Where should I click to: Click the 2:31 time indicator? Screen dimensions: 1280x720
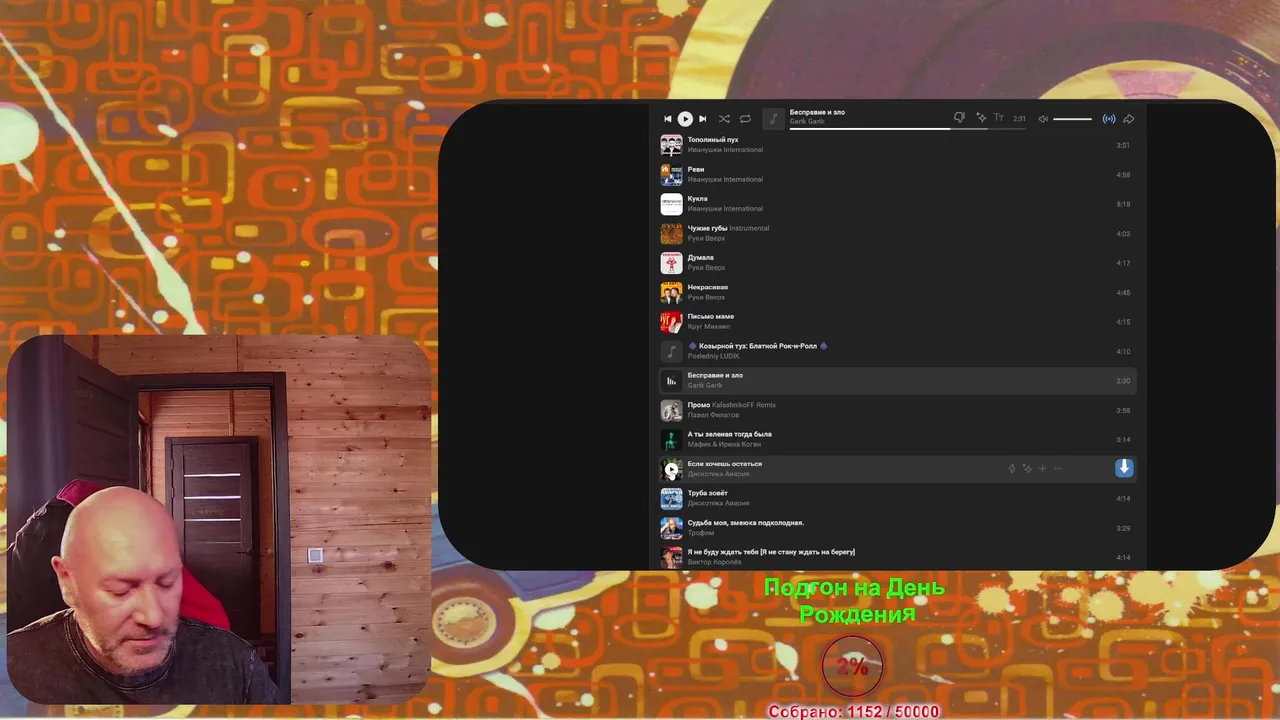click(x=1019, y=119)
